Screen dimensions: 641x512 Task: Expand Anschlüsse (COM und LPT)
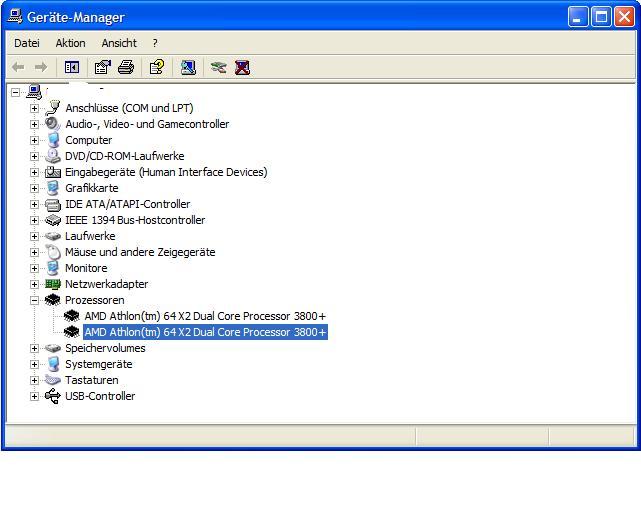[34, 108]
